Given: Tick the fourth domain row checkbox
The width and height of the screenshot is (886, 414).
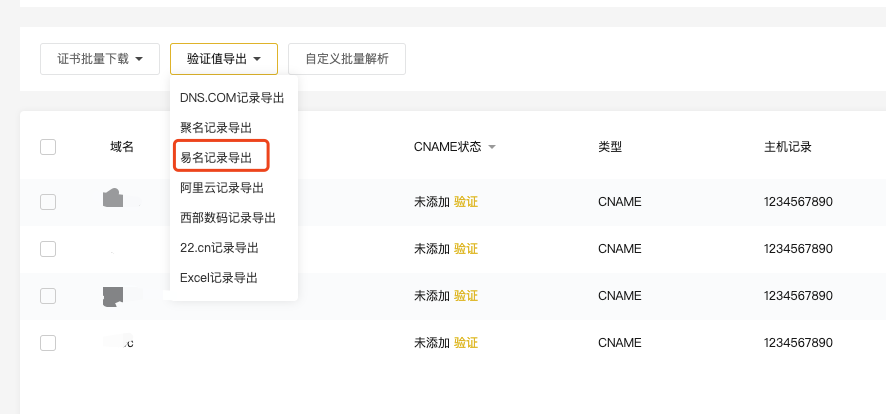Looking at the screenshot, I should click(x=48, y=343).
